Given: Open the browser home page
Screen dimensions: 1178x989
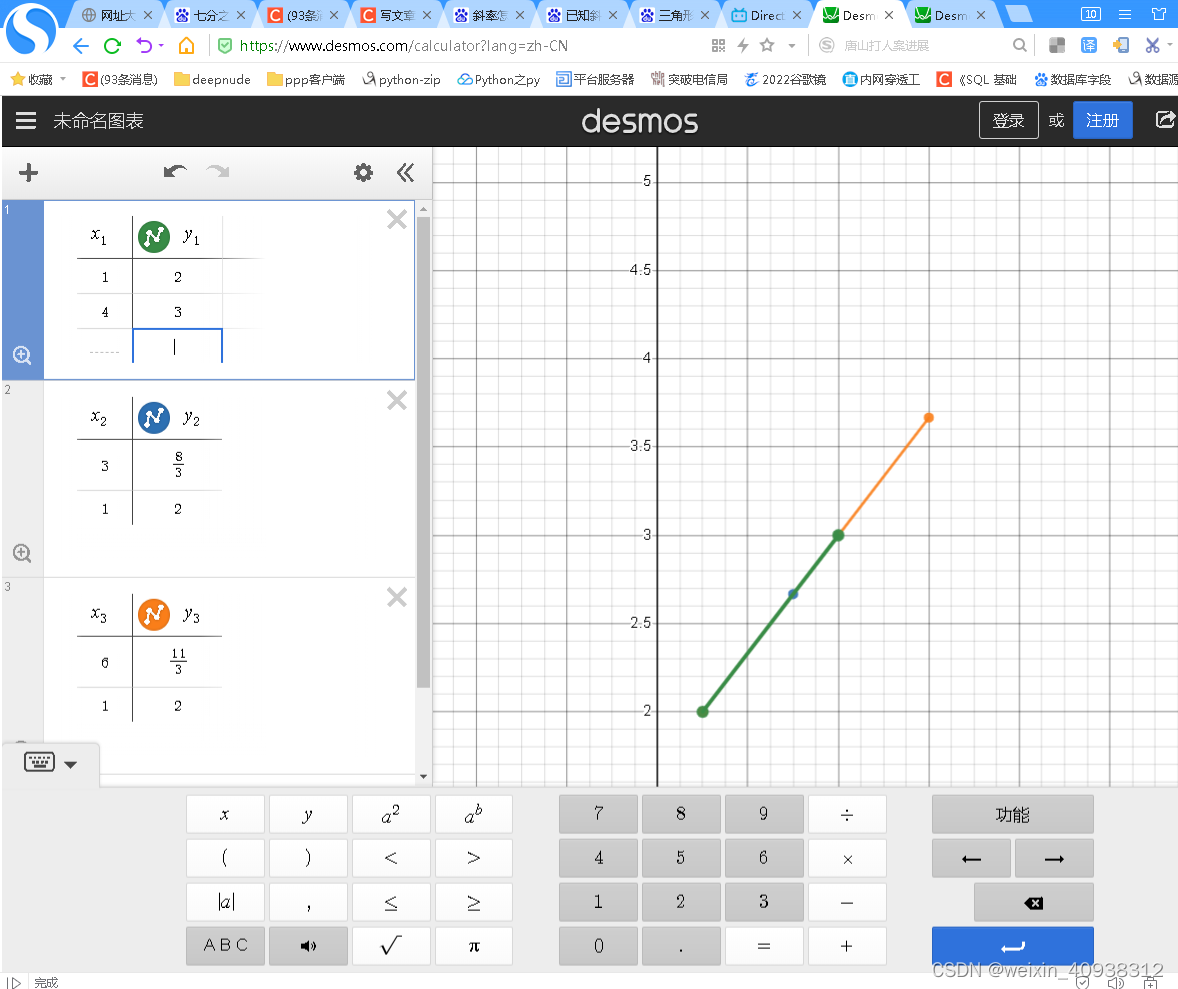Looking at the screenshot, I should coord(186,46).
